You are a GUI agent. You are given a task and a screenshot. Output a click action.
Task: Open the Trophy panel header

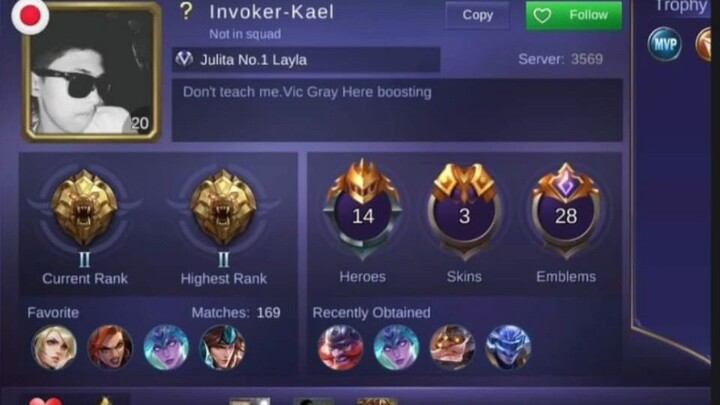pos(681,6)
